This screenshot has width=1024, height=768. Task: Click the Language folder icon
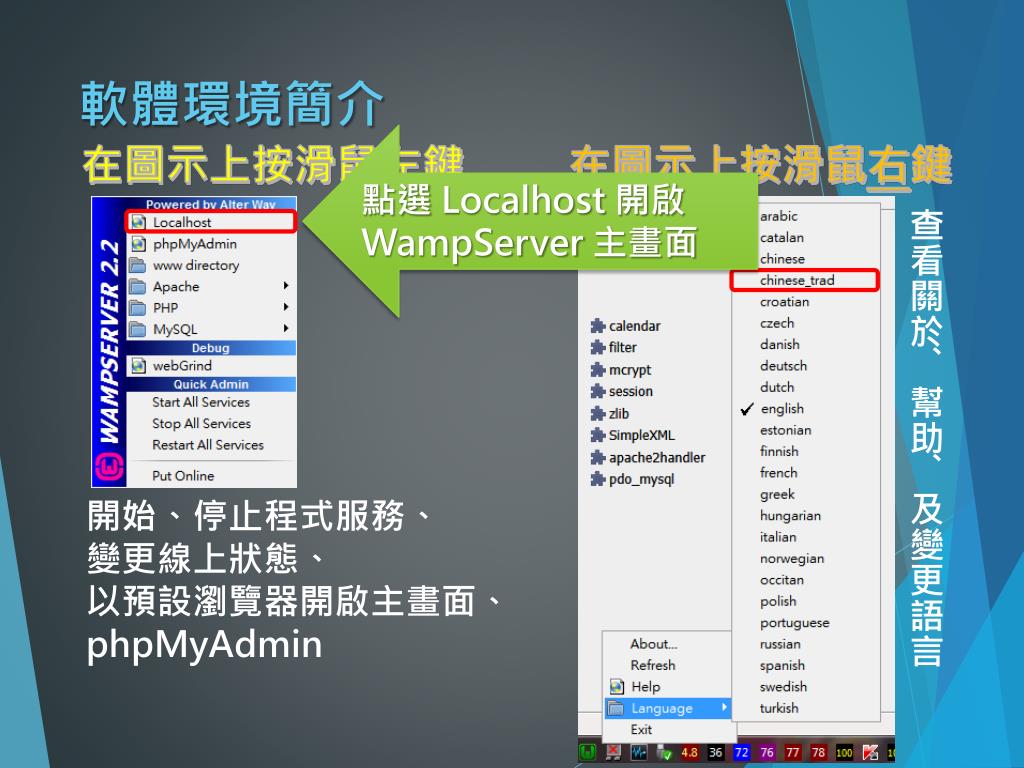pos(615,708)
